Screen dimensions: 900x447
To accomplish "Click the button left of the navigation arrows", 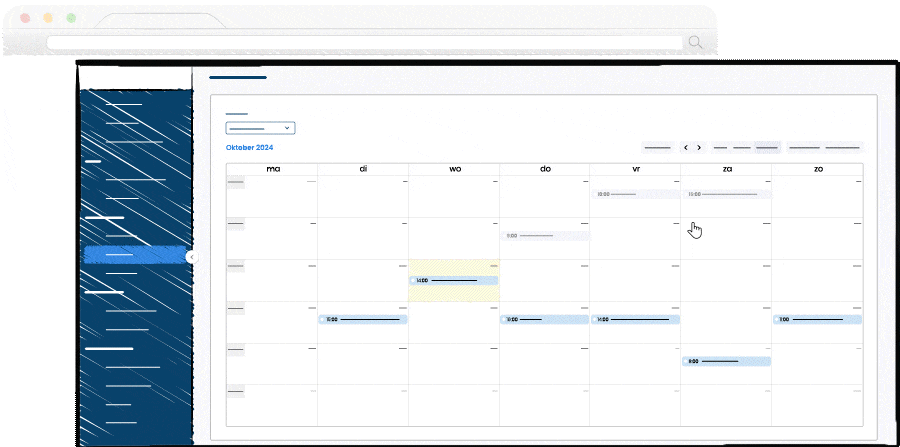I will pyautogui.click(x=658, y=147).
